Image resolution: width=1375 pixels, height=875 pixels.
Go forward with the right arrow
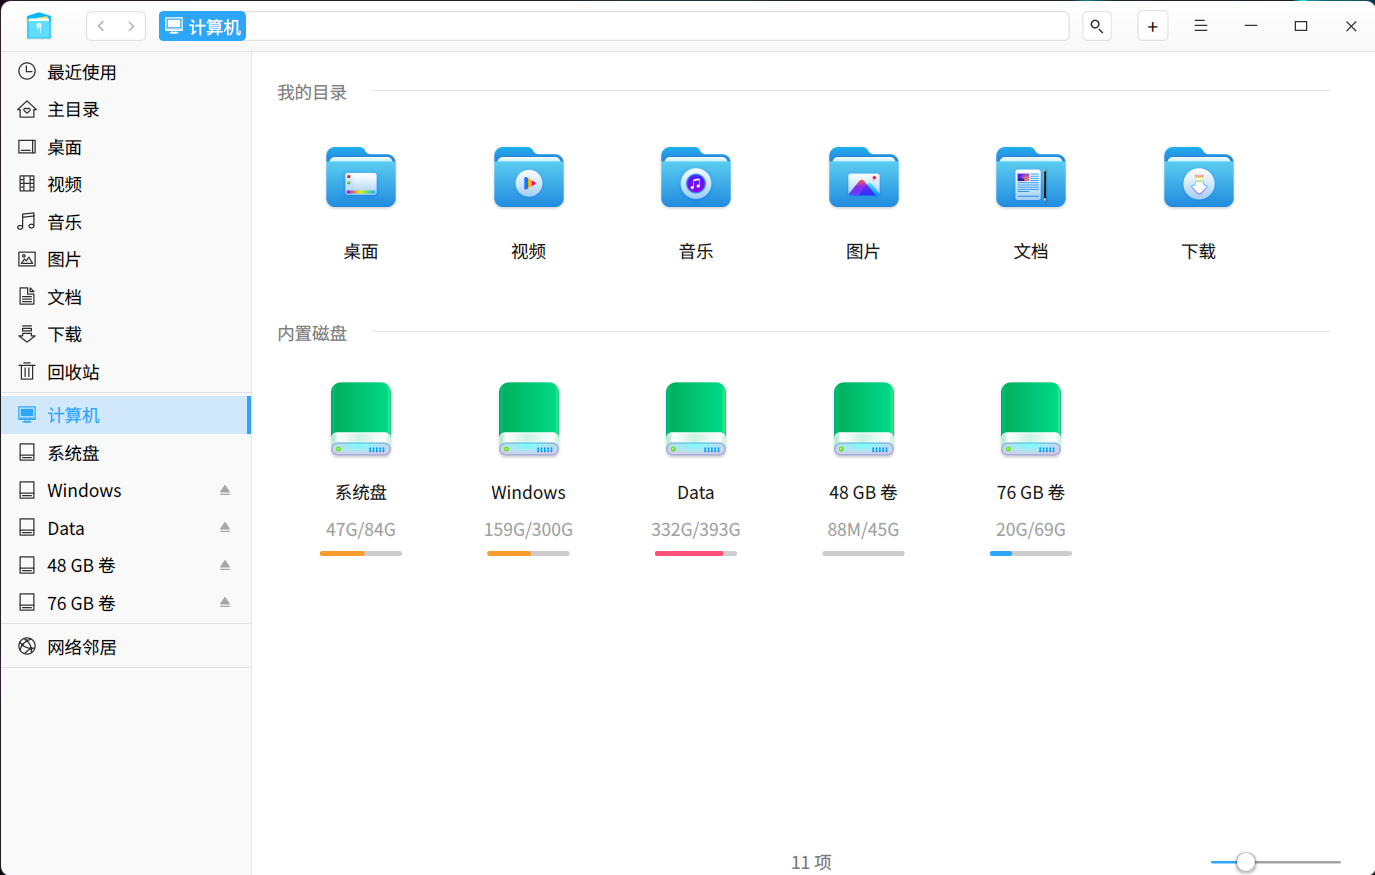pos(131,26)
